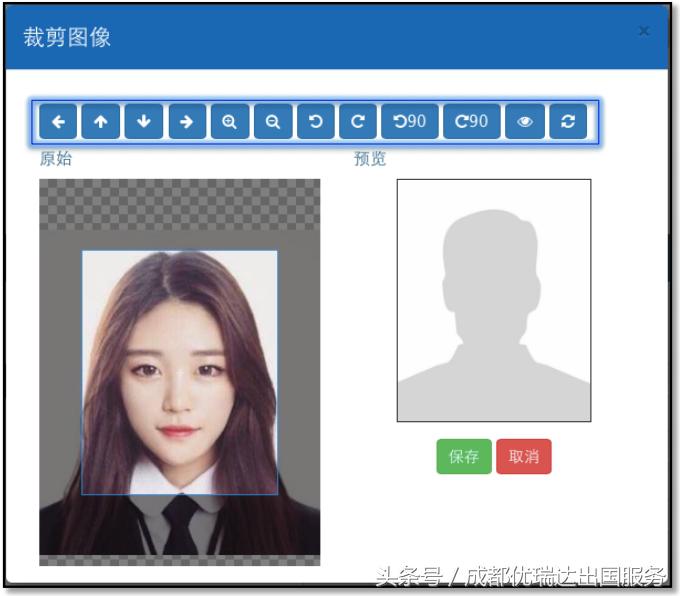Rotate the image left by 90 degrees
Screen dimensions: 680x596
[x=409, y=122]
